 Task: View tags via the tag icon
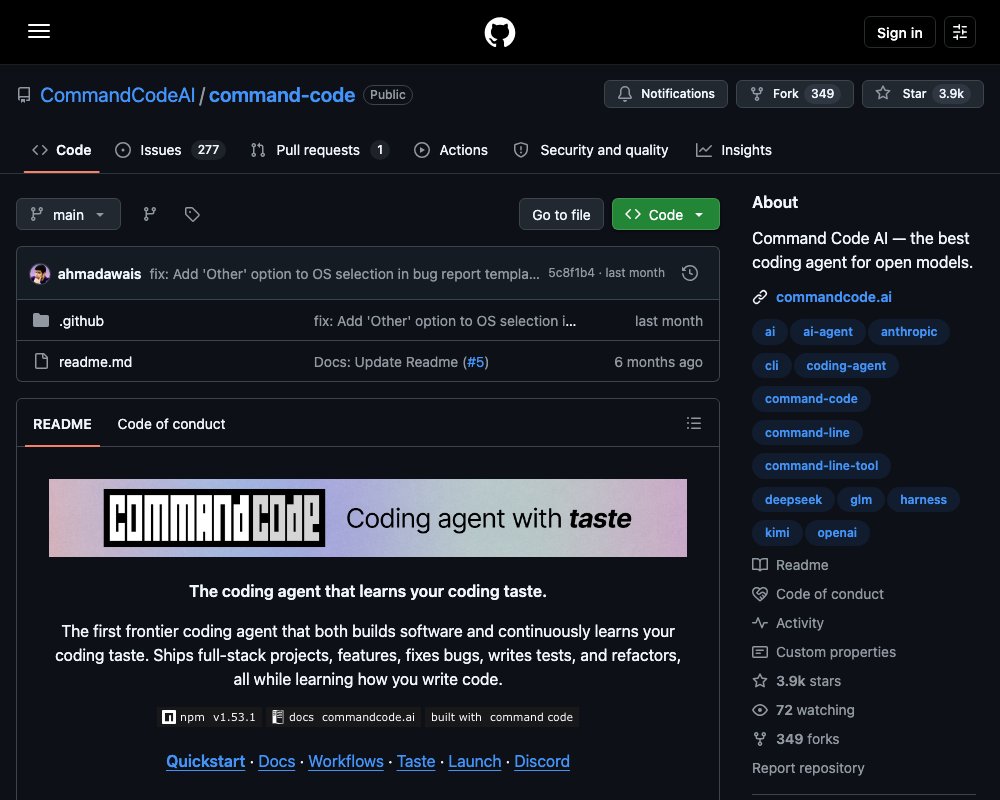click(192, 214)
